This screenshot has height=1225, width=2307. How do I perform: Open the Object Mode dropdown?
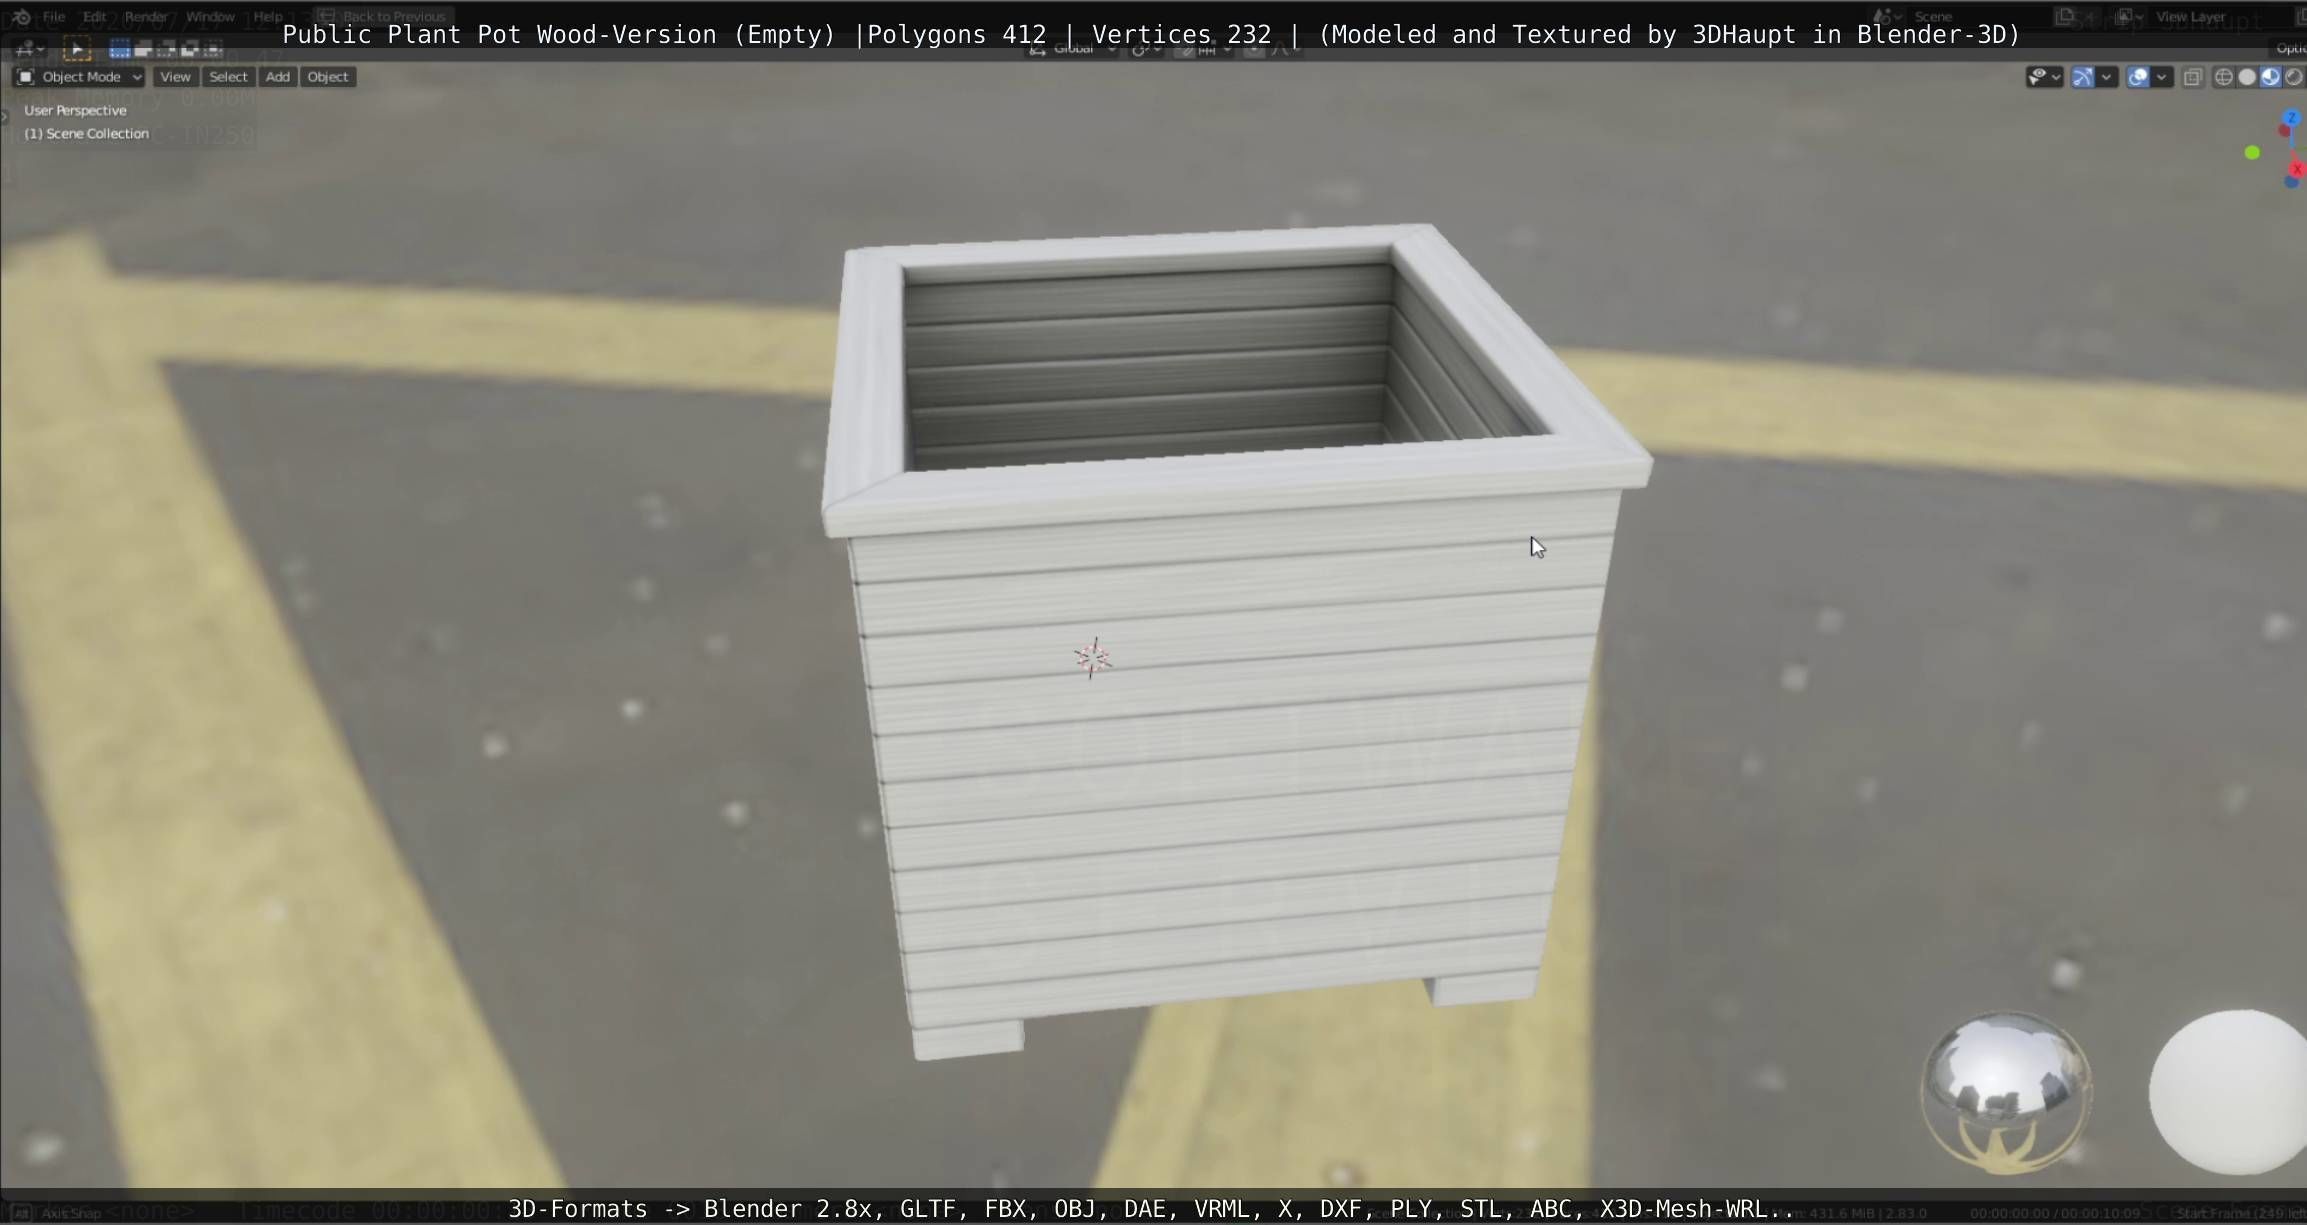80,77
